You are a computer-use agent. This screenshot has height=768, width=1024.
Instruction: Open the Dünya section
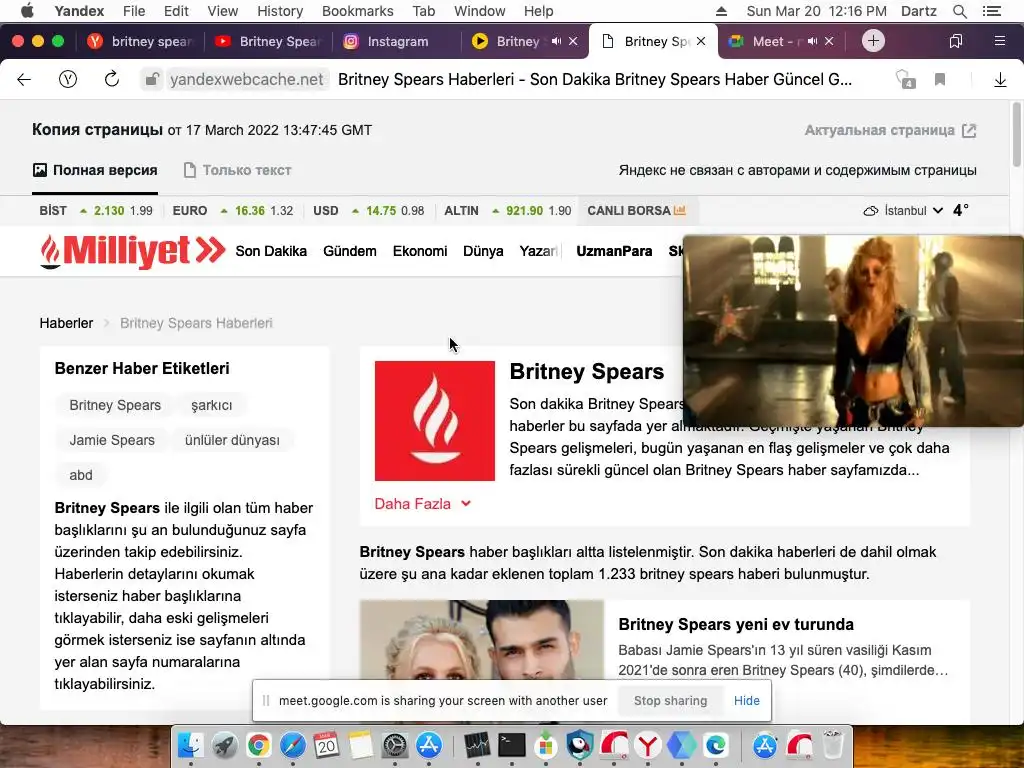[483, 251]
